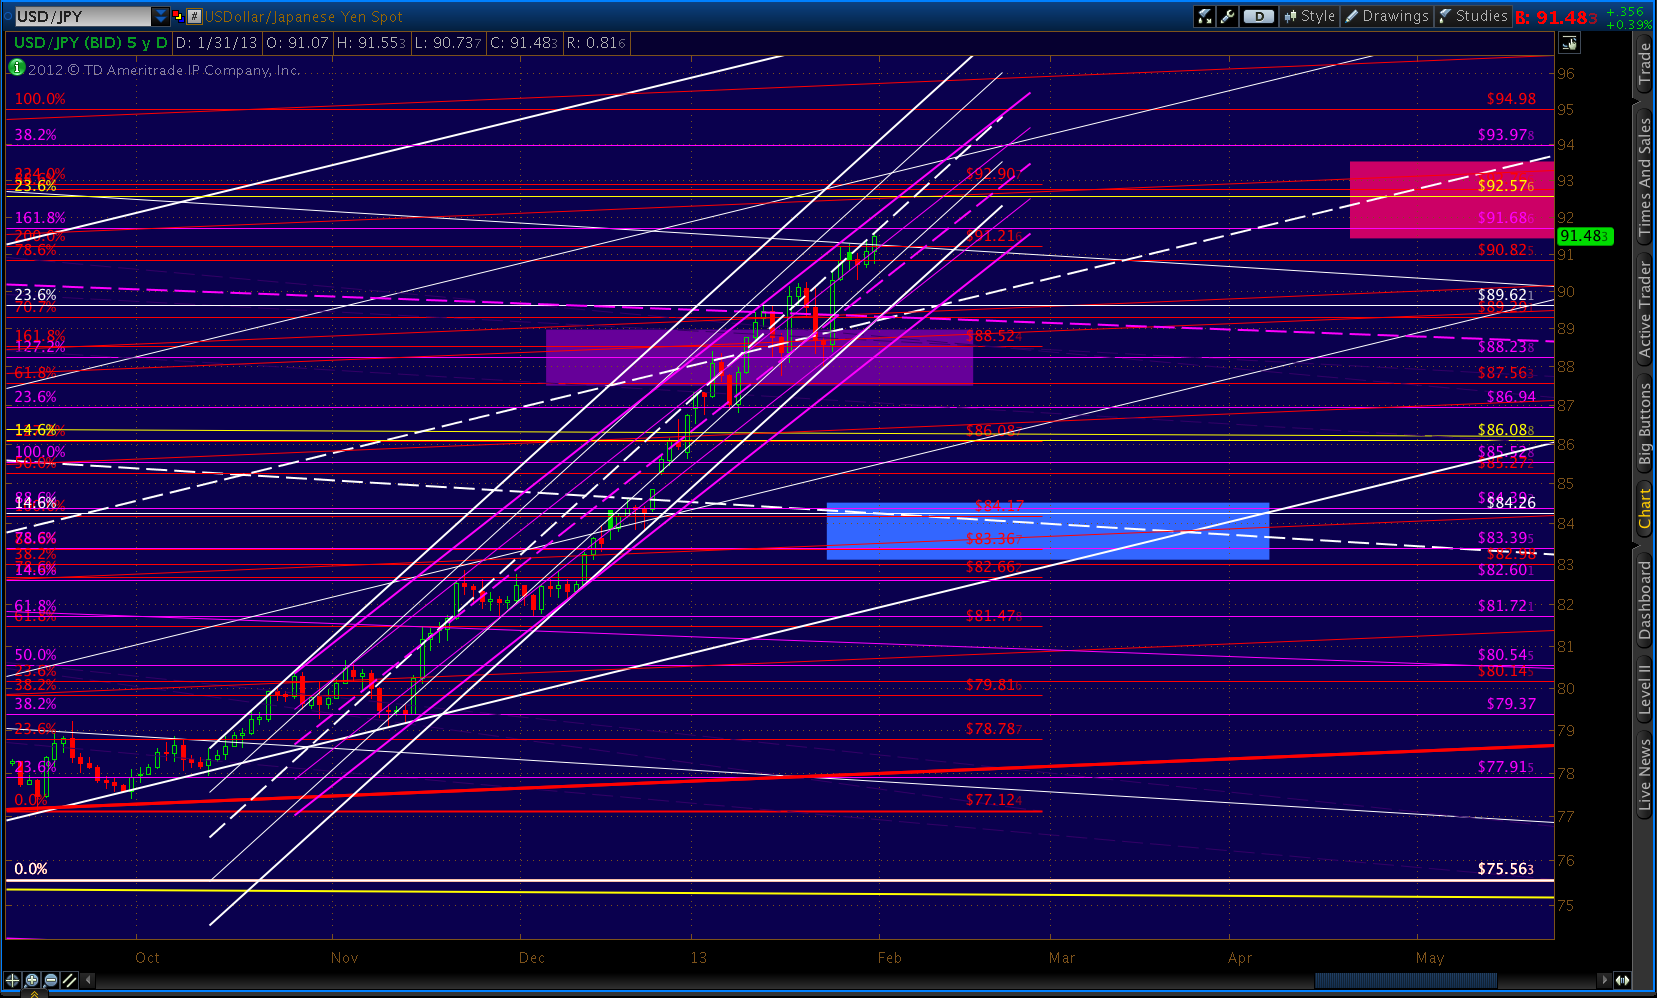
Task: Click the Feb label on time axis
Action: tap(890, 958)
